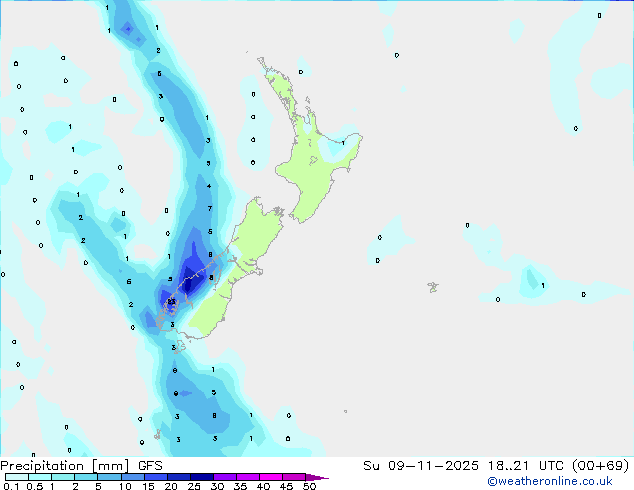Click the '0.5' legend scale label
This screenshot has height=490, width=634.
35,486
